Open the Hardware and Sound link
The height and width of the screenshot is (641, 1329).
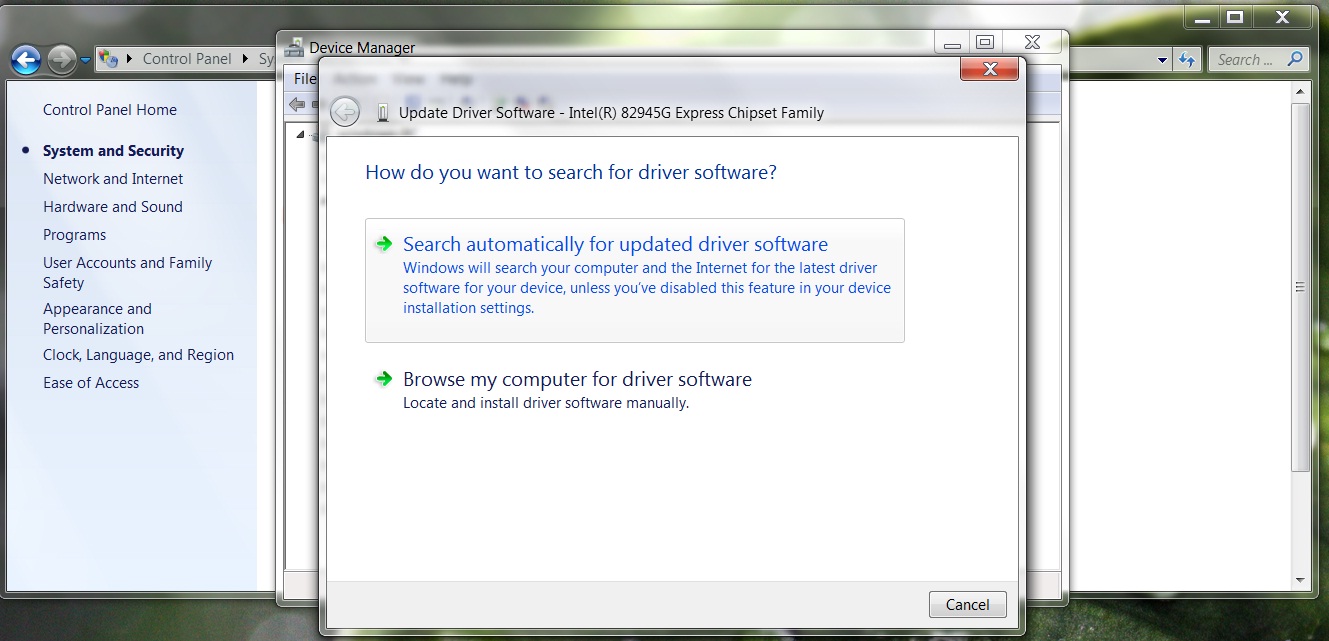coord(113,206)
